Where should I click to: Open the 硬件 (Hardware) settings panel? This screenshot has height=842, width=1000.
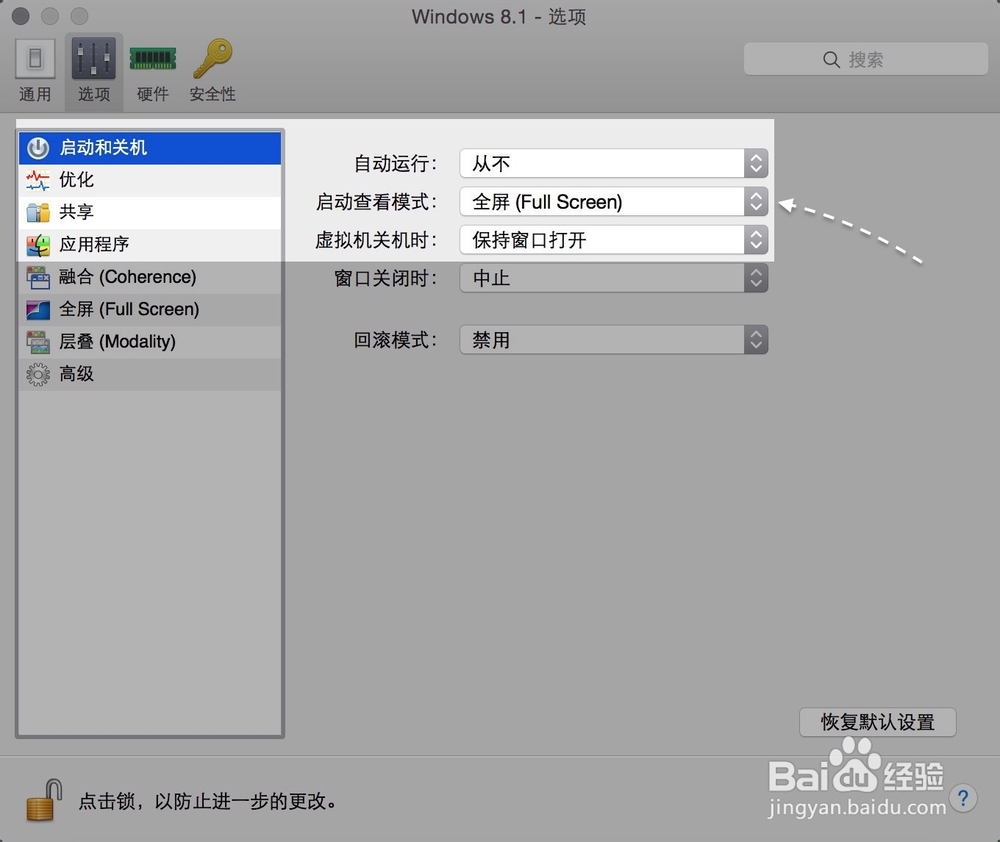click(152, 68)
